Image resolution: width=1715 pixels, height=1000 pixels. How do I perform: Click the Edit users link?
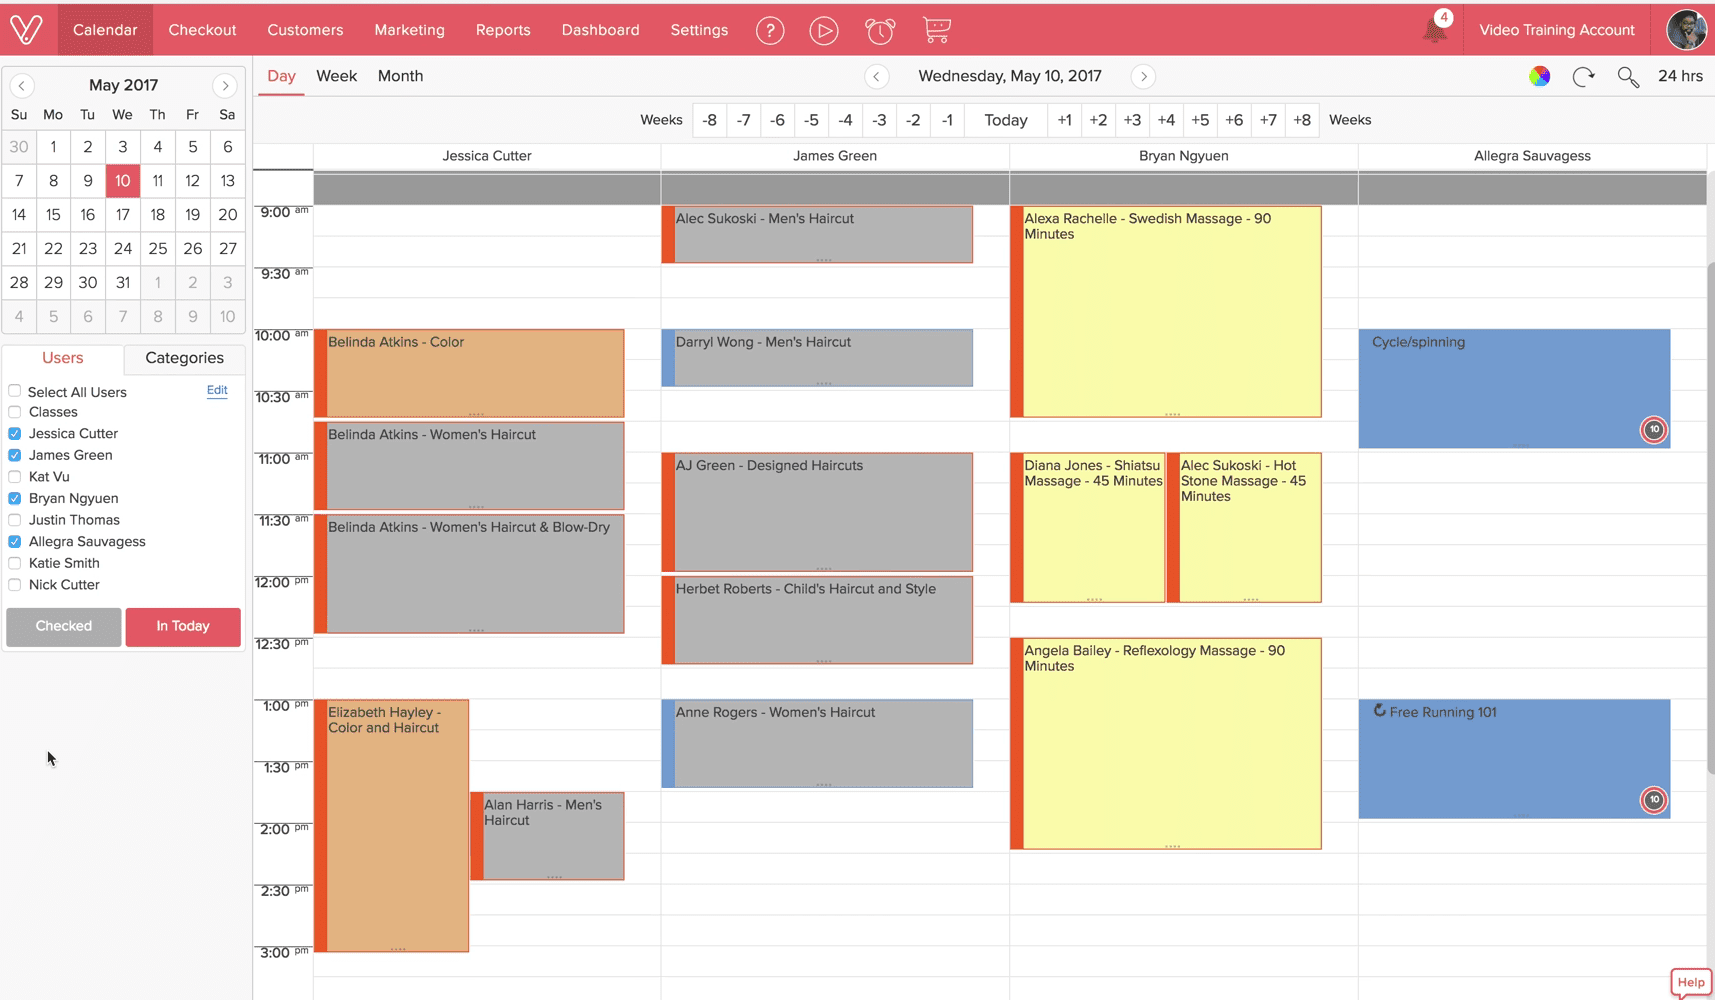[x=217, y=390]
